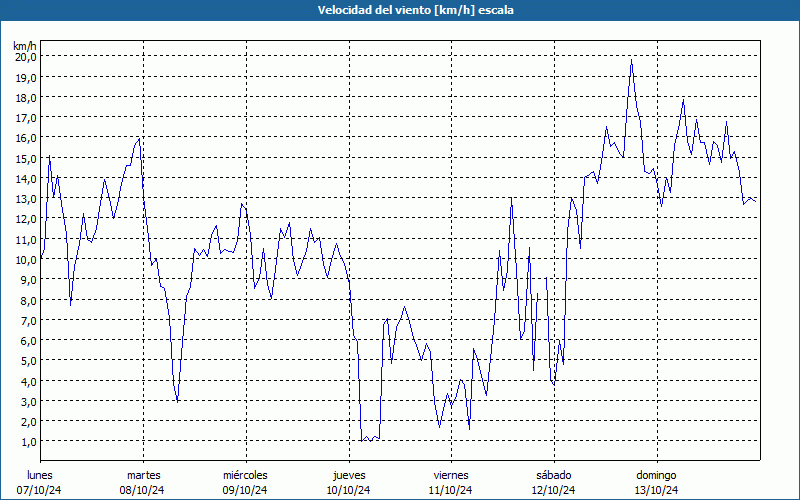Click the 7,0 y-axis value
This screenshot has width=800, height=500.
coord(29,320)
